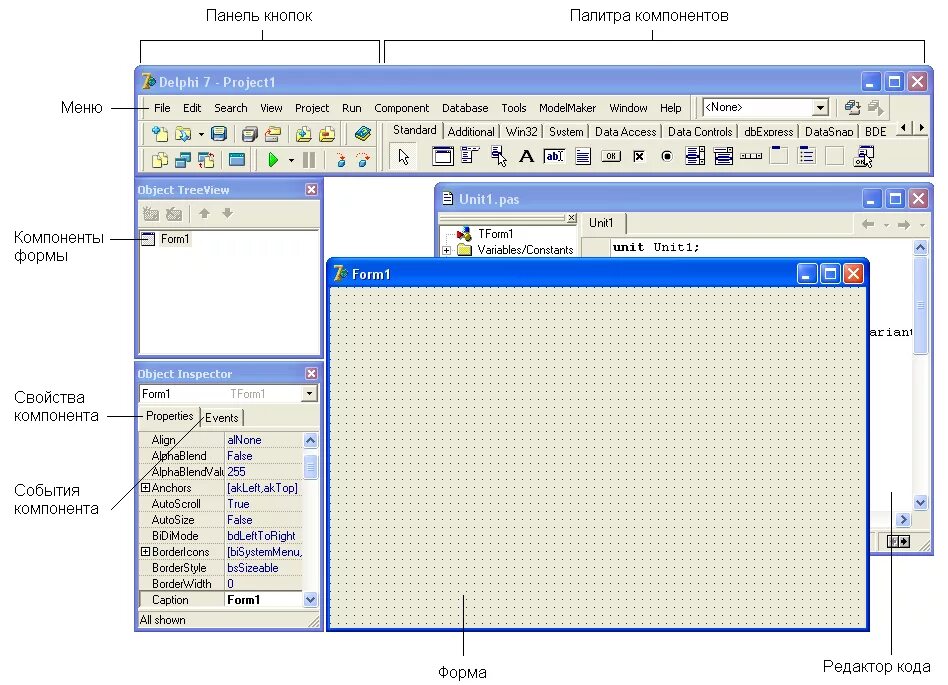Open the Open-file history dropdown arrow
The image size is (948, 685).
pos(201,134)
